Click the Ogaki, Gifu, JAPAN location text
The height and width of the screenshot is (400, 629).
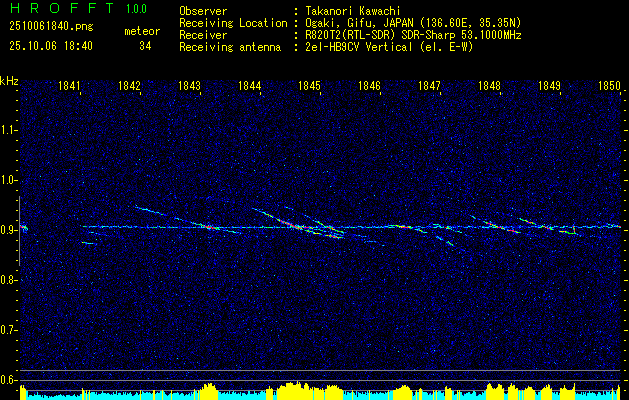click(x=413, y=23)
